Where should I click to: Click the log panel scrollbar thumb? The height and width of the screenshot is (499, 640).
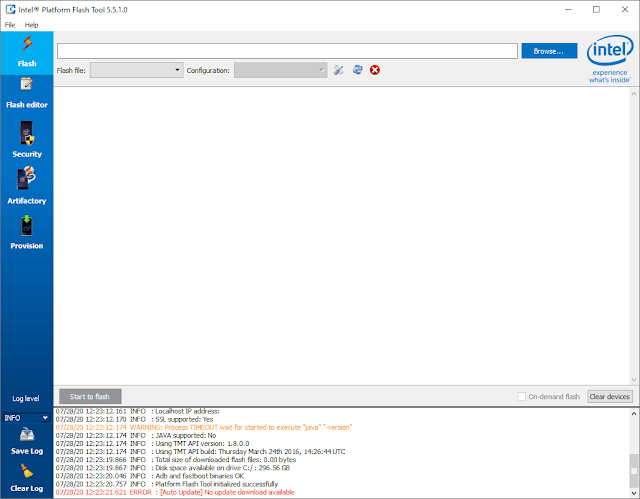coord(634,471)
